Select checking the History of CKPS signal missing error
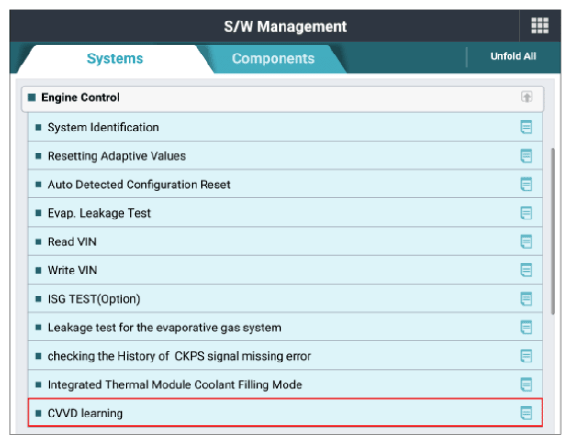The height and width of the screenshot is (444, 571). tap(285, 356)
